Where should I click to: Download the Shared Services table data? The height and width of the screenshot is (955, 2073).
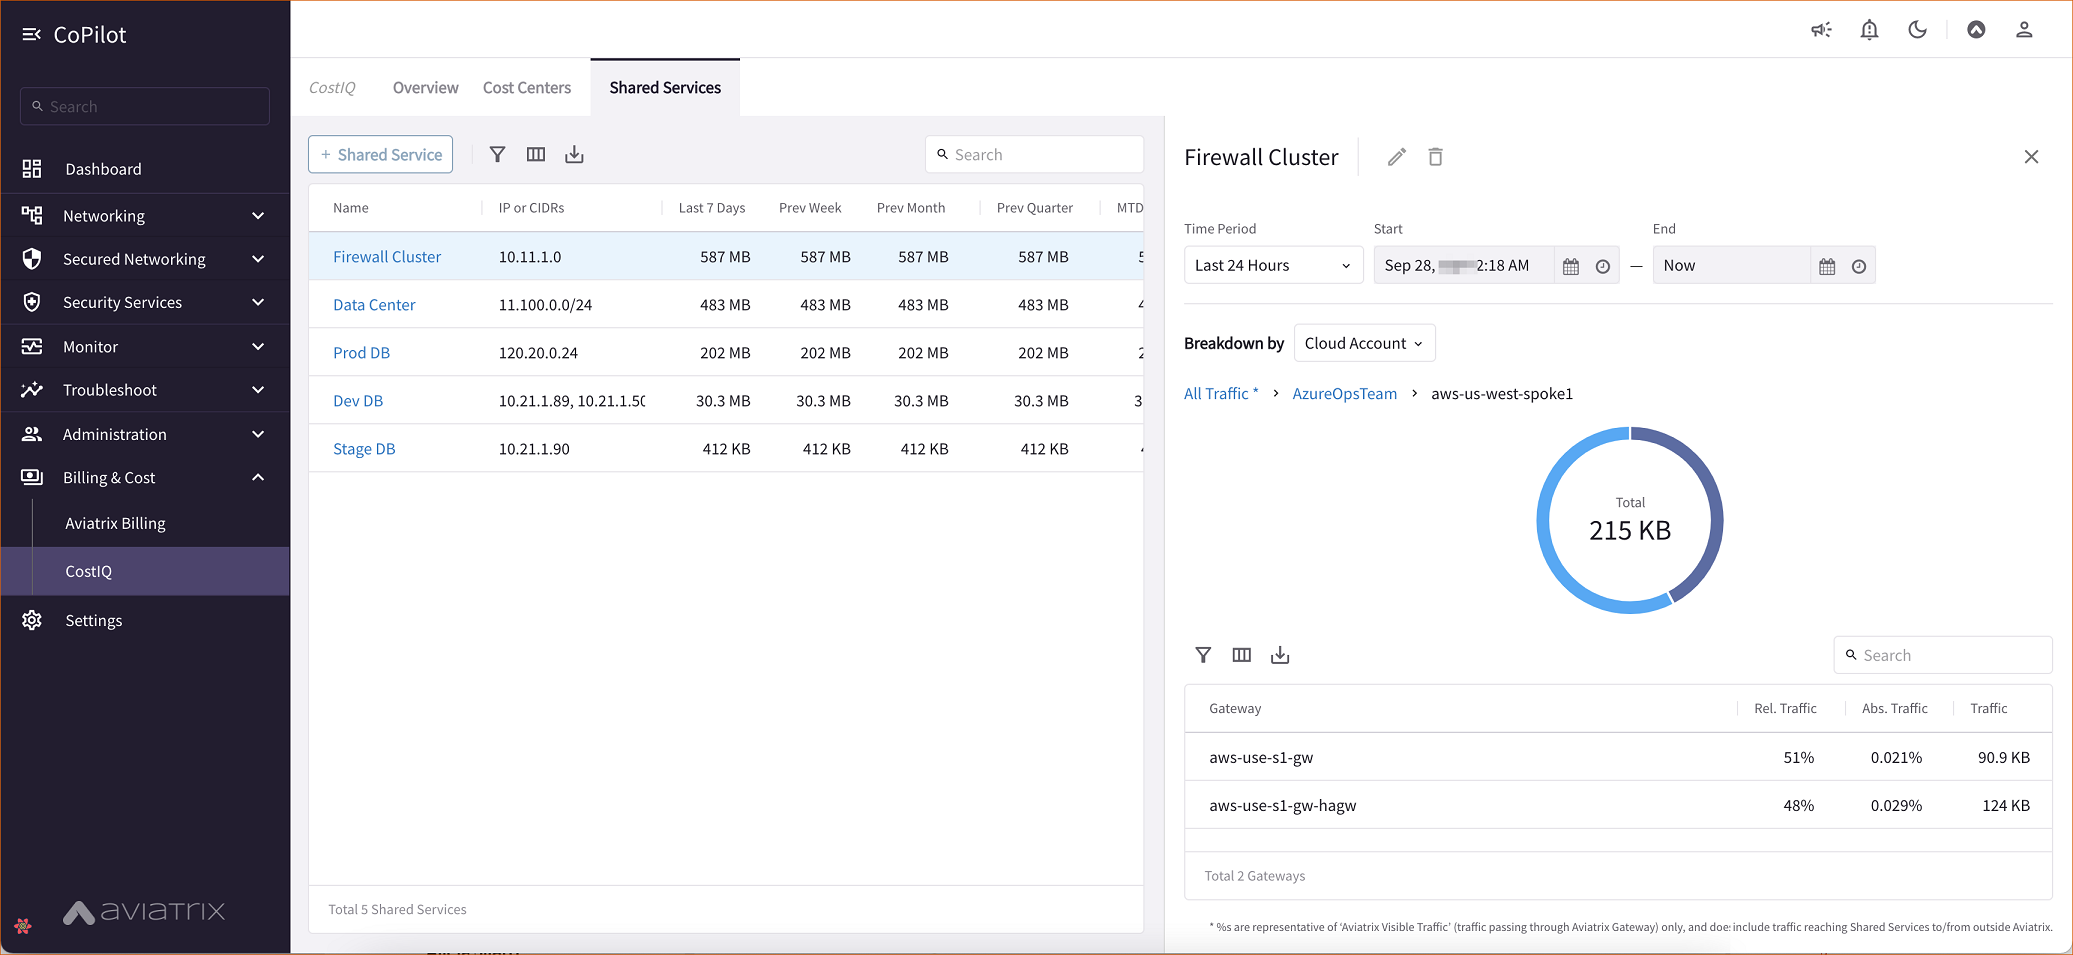click(x=574, y=154)
